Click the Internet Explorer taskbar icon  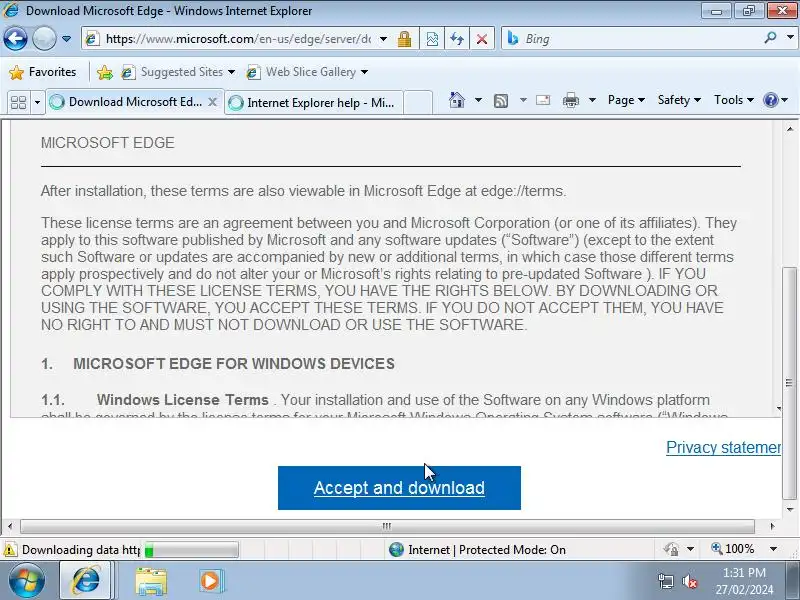[x=86, y=581]
